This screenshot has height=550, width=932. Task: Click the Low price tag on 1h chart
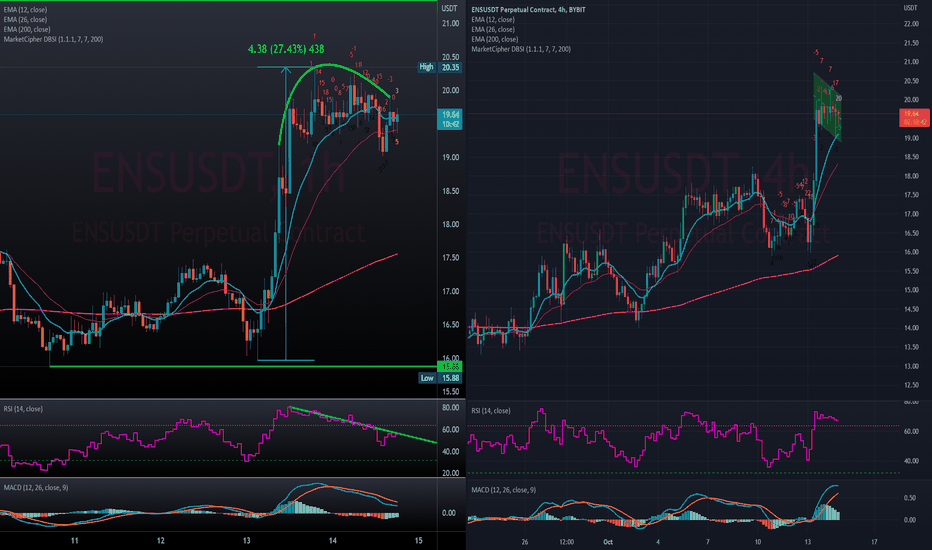point(427,378)
